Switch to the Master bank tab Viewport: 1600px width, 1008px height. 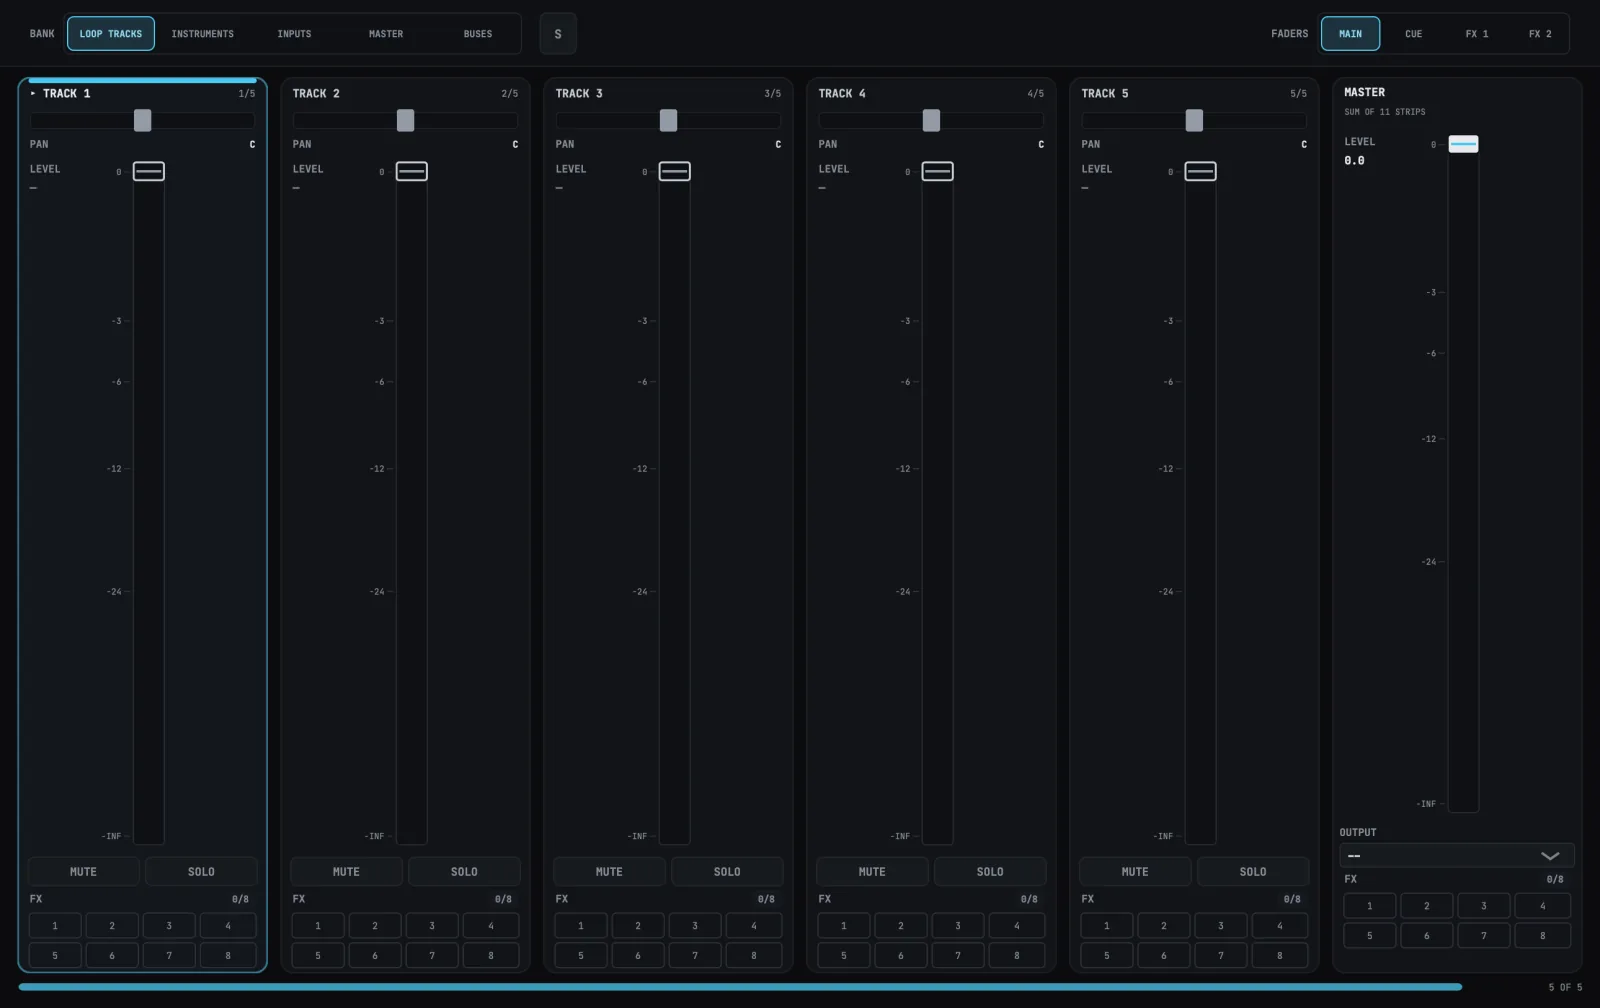[x=386, y=34]
